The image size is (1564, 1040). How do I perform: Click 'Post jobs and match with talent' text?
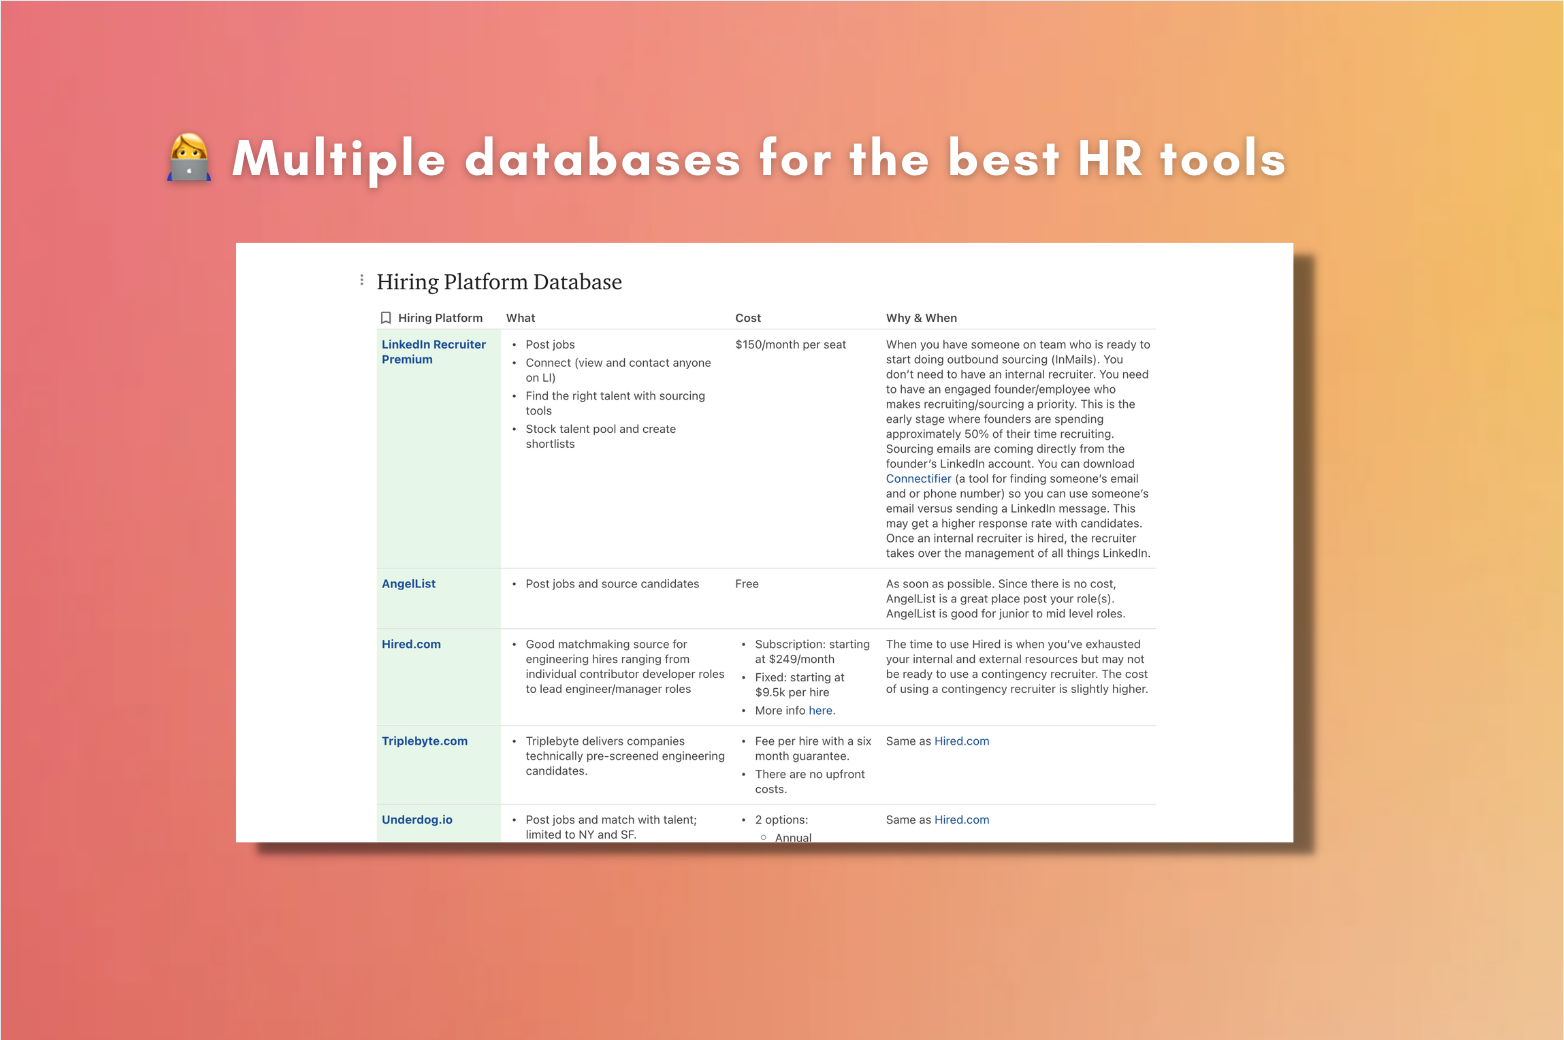(611, 827)
